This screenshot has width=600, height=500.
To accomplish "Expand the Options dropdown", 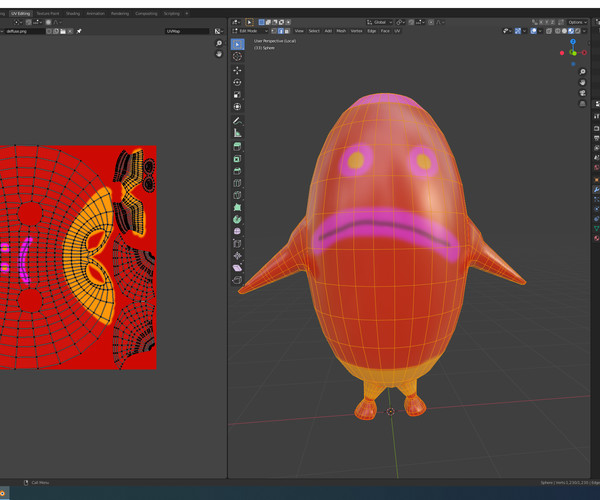I will [x=578, y=21].
